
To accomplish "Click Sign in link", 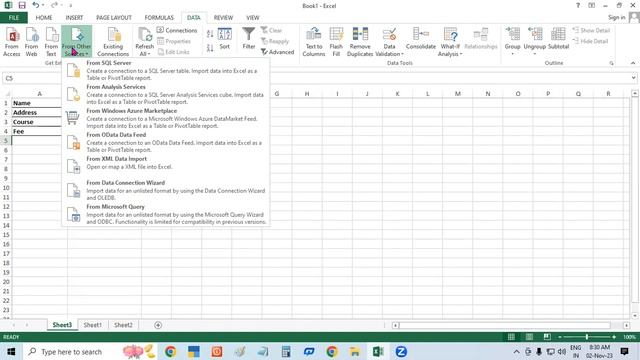I will (616, 17).
